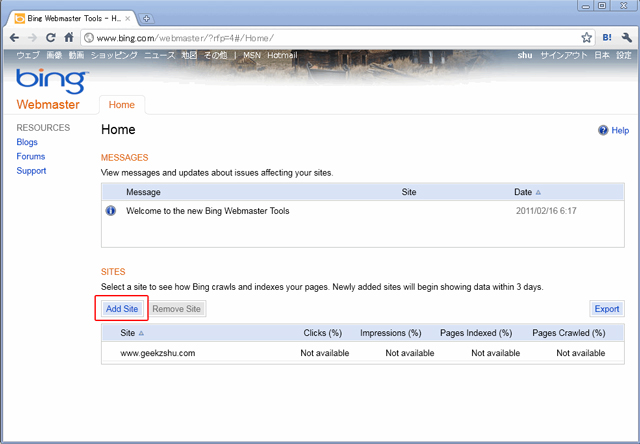Viewport: 640px width, 444px height.
Task: Click the blue Help question mark icon
Action: pos(603,130)
